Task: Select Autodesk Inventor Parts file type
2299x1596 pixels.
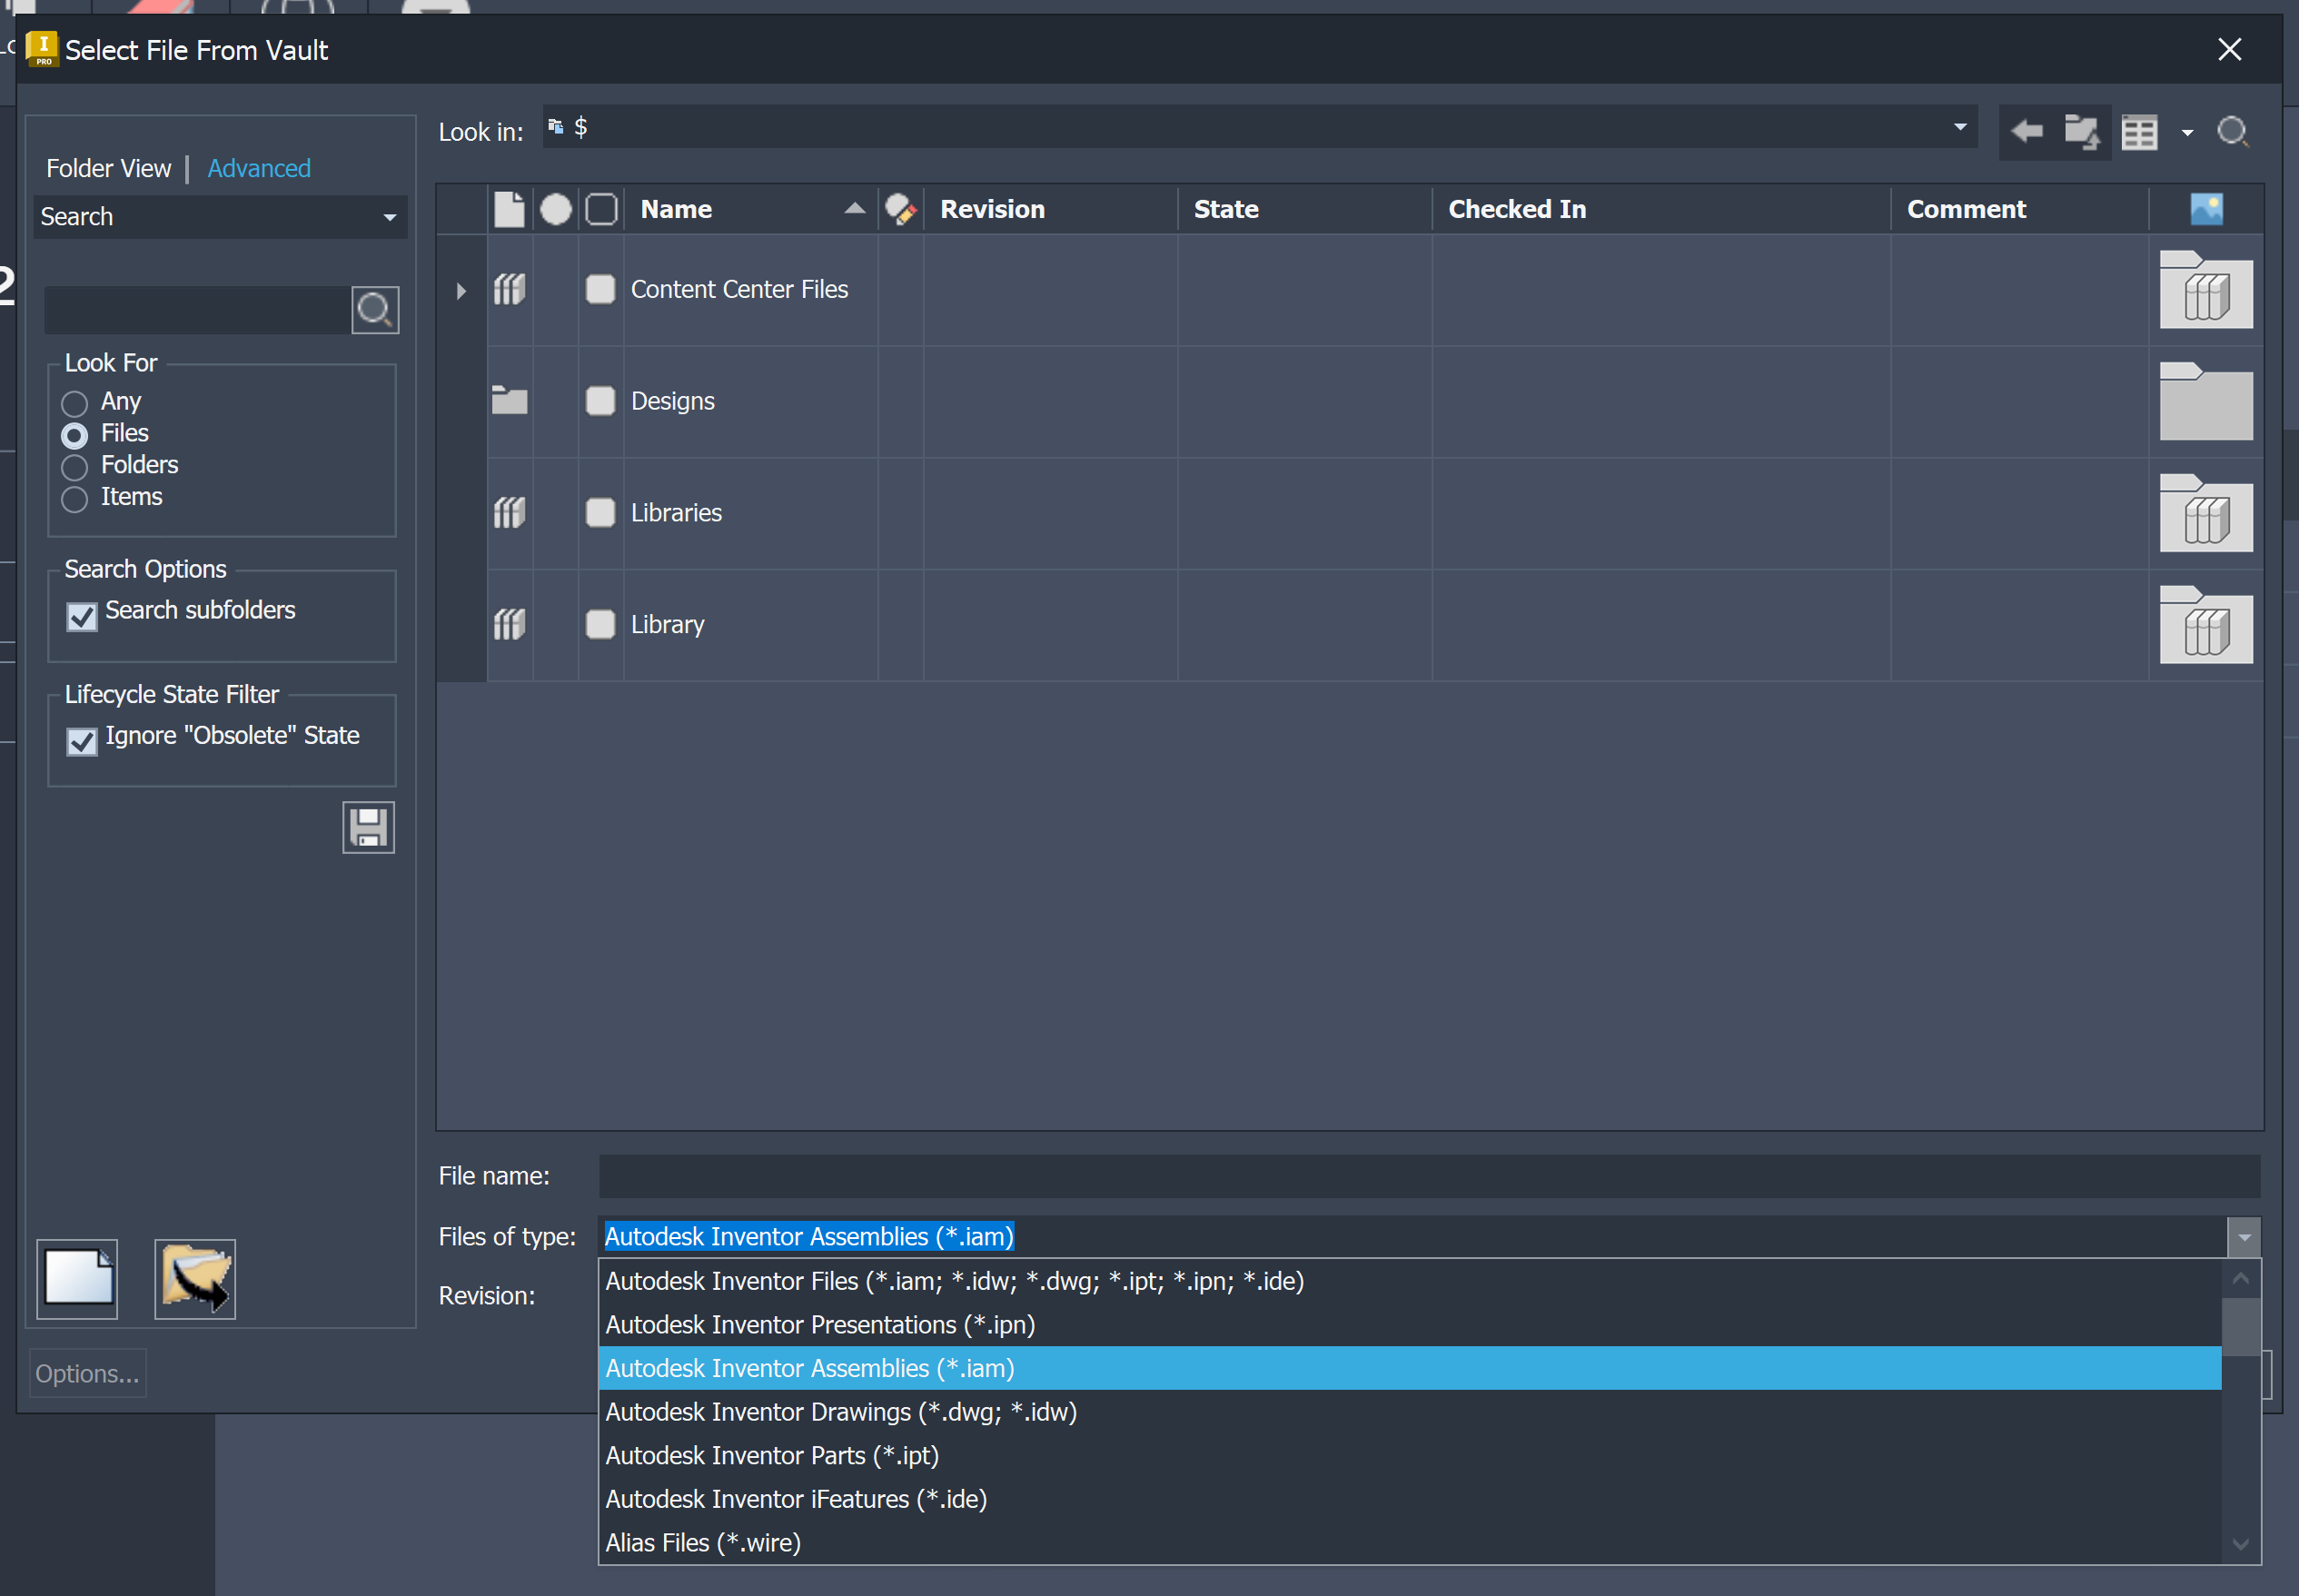Action: [x=771, y=1455]
